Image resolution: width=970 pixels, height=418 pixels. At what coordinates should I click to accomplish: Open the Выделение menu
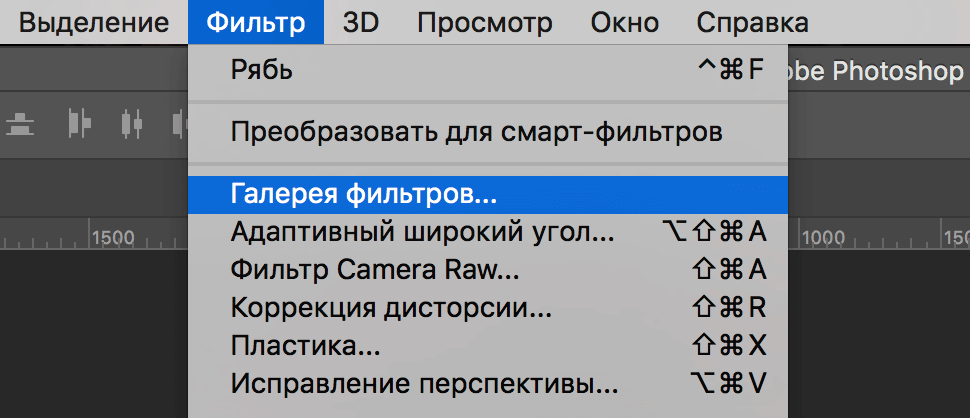click(94, 22)
